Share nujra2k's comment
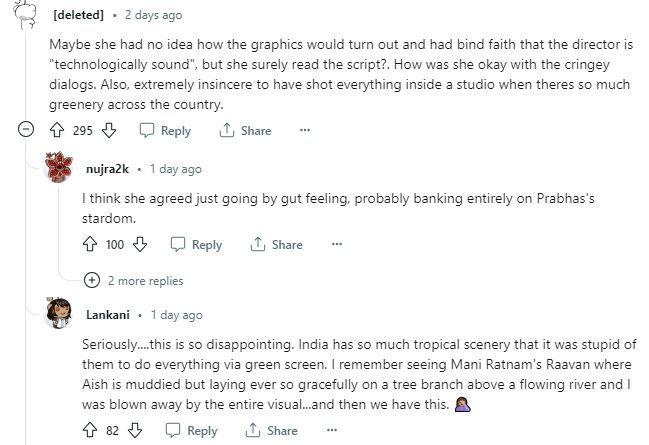 pyautogui.click(x=277, y=244)
